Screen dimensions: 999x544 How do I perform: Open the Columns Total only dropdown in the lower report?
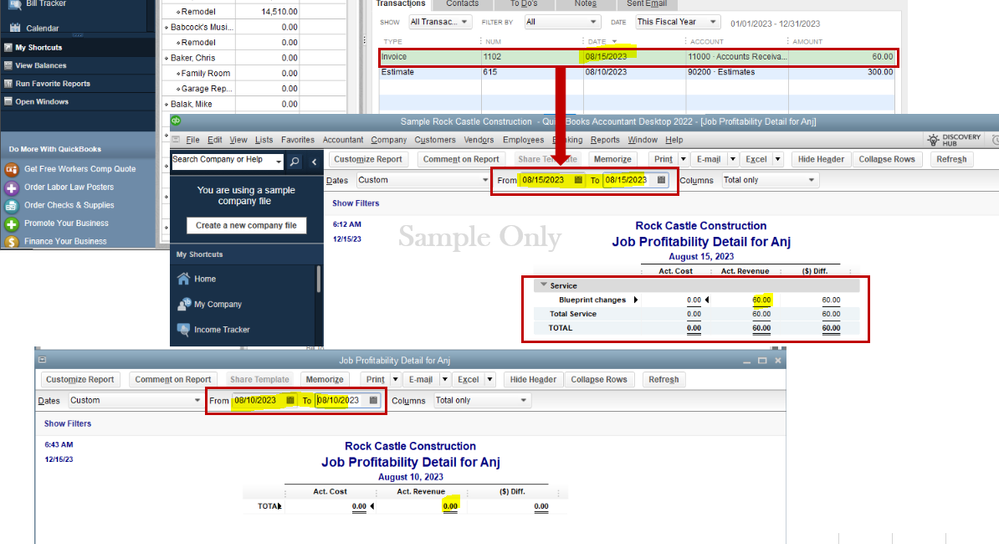482,400
